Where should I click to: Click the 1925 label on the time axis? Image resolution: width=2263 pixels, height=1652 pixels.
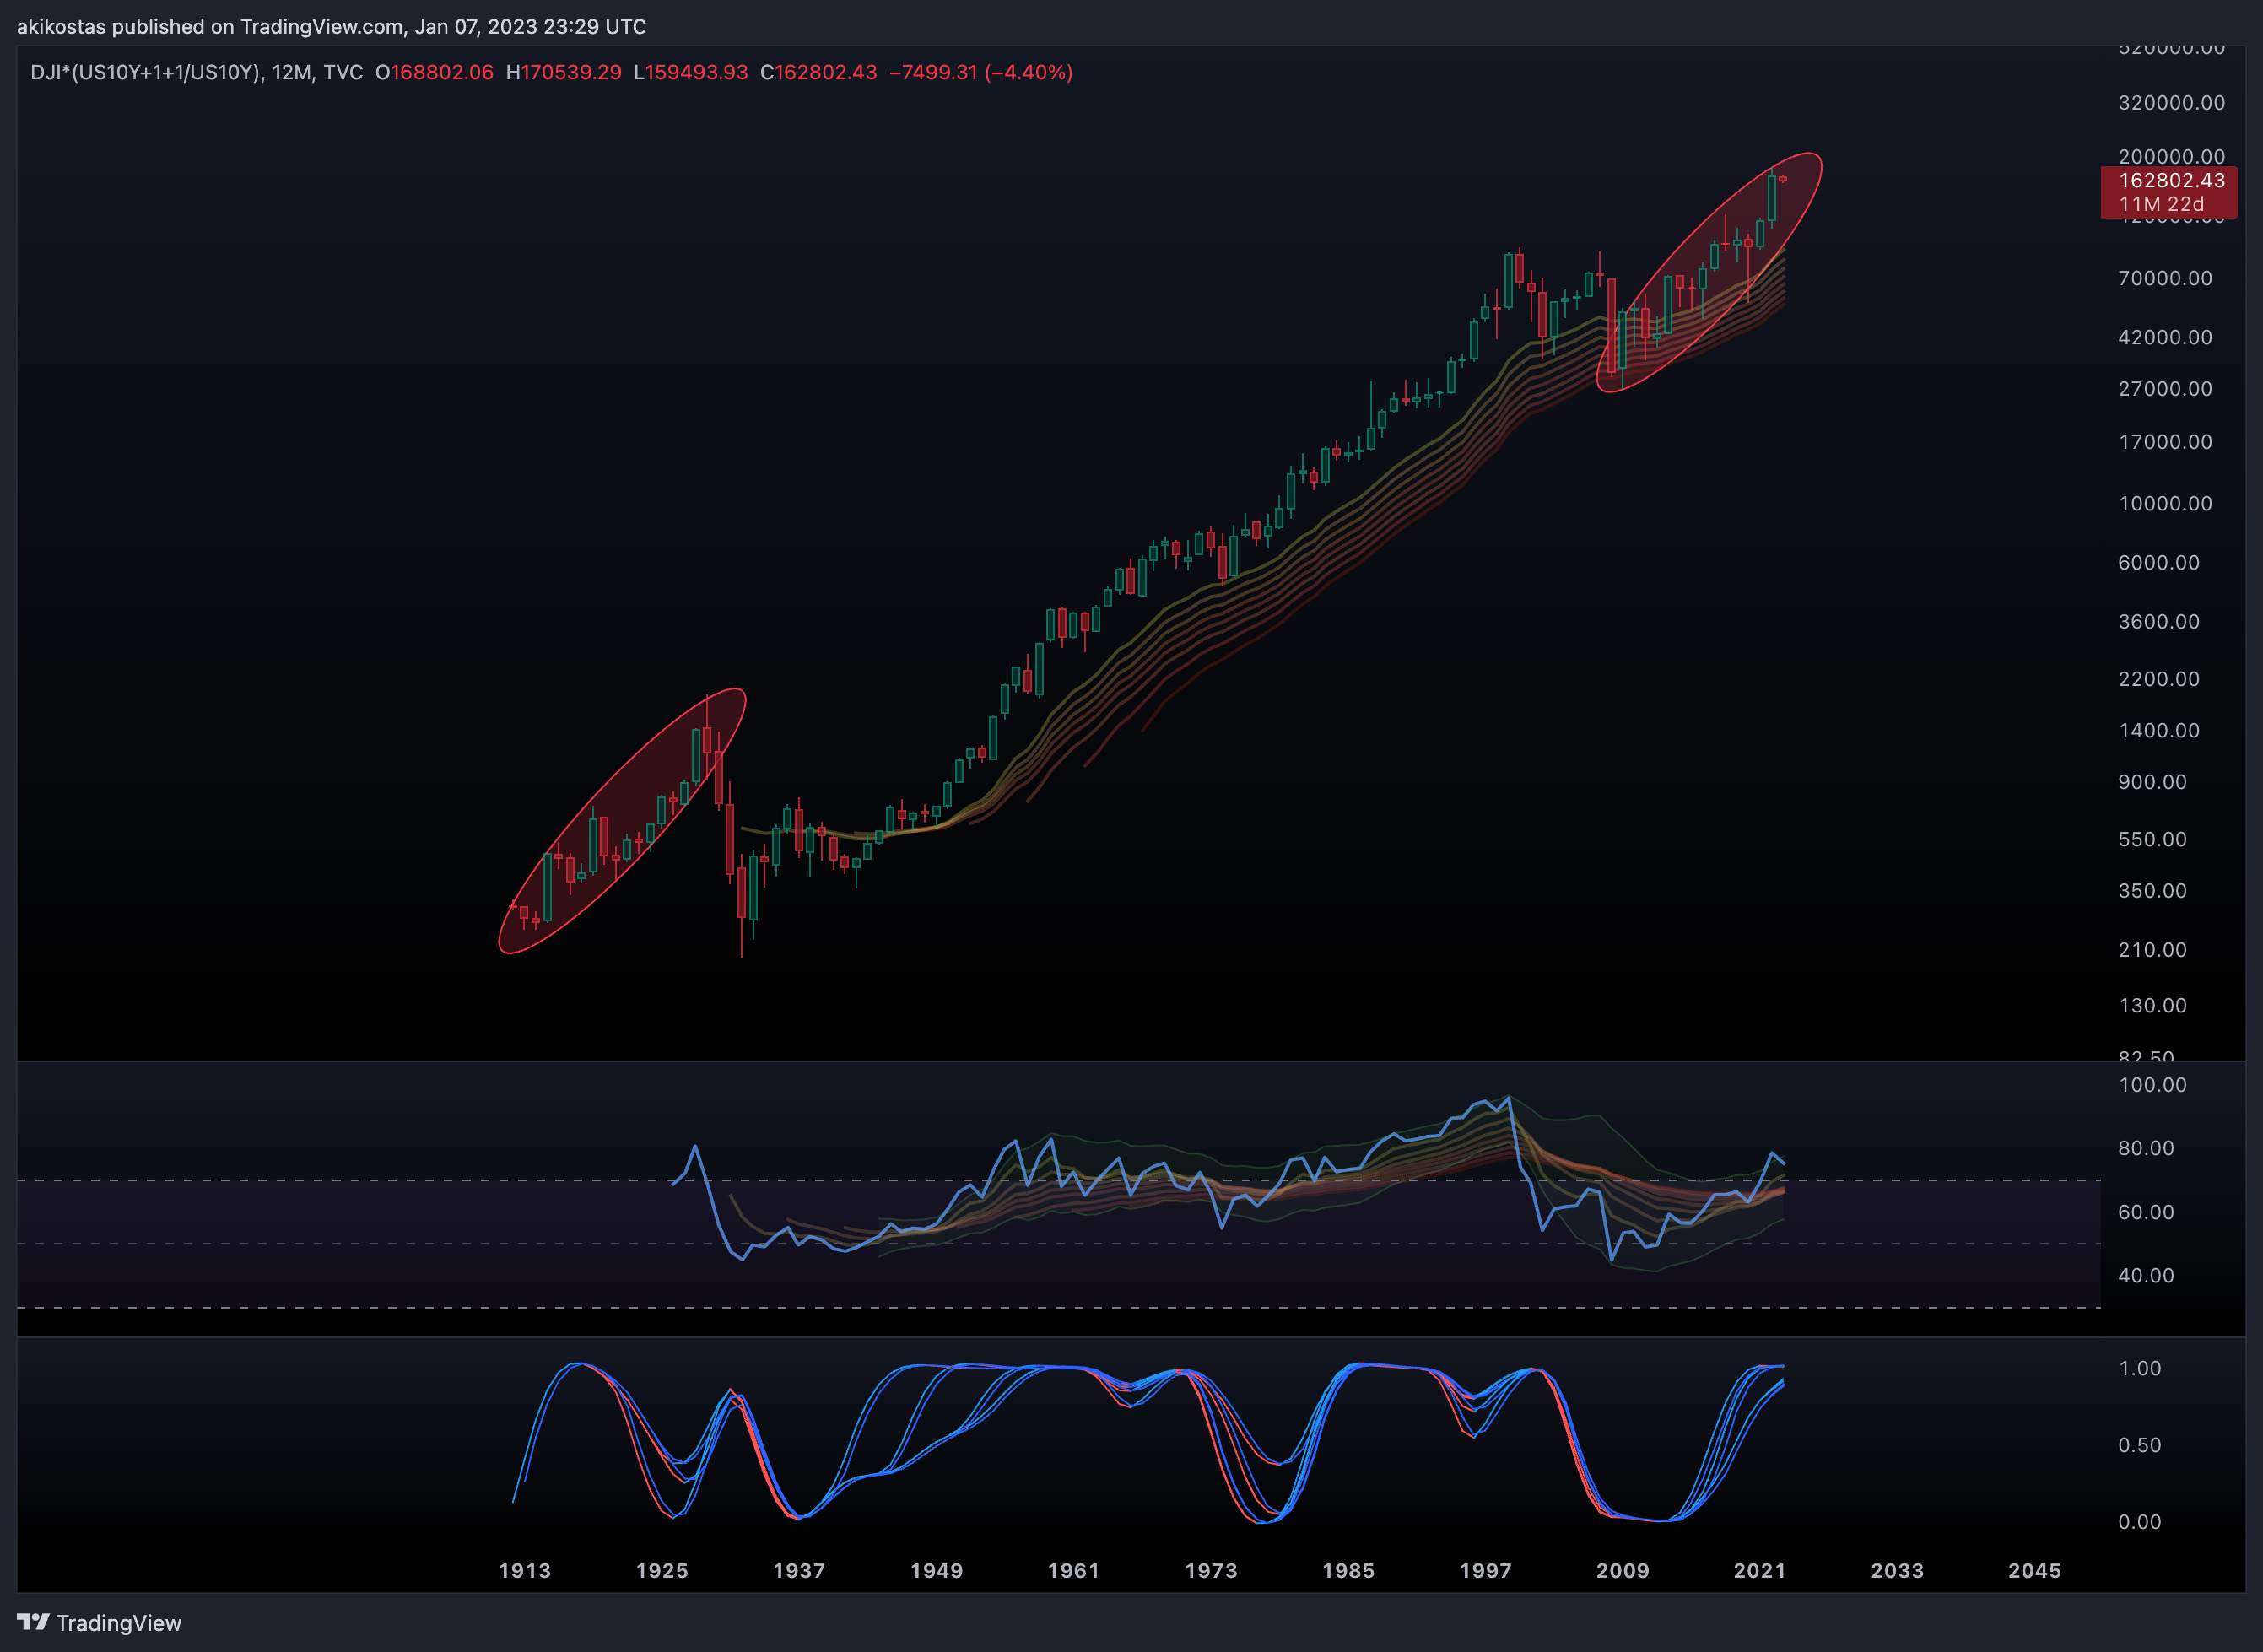[x=662, y=1571]
